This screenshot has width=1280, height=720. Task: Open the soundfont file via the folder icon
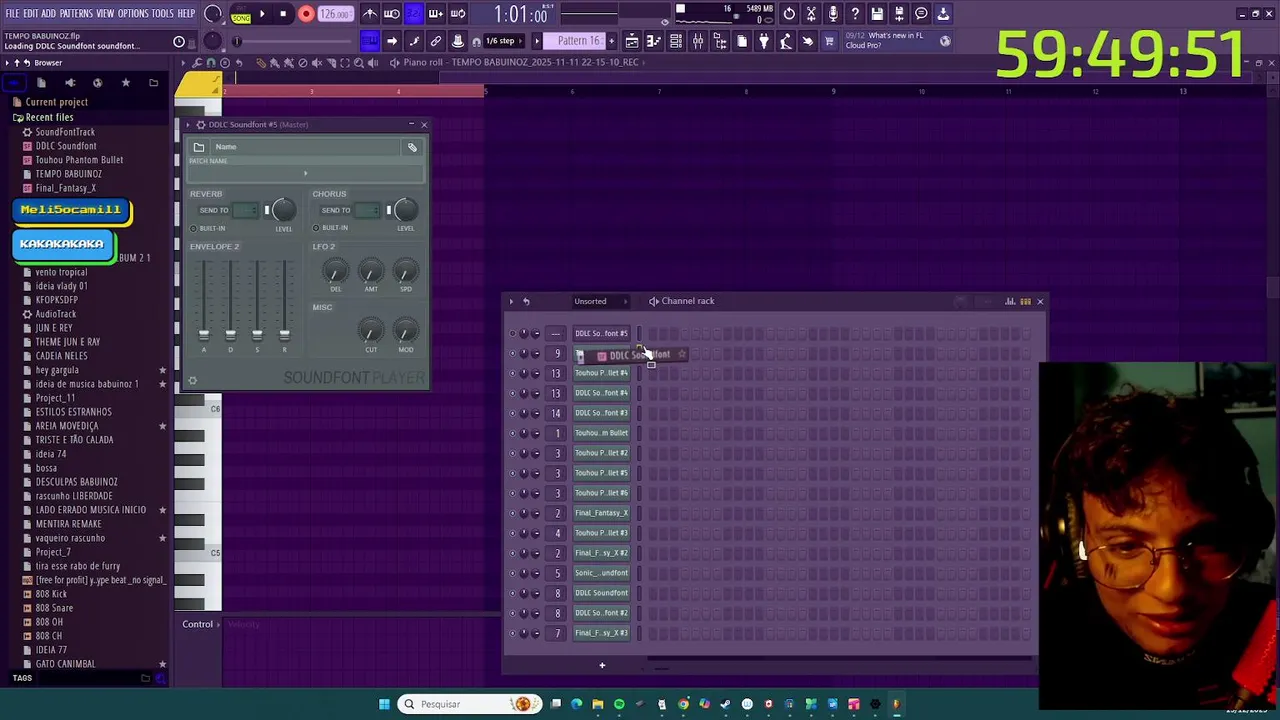[x=199, y=147]
